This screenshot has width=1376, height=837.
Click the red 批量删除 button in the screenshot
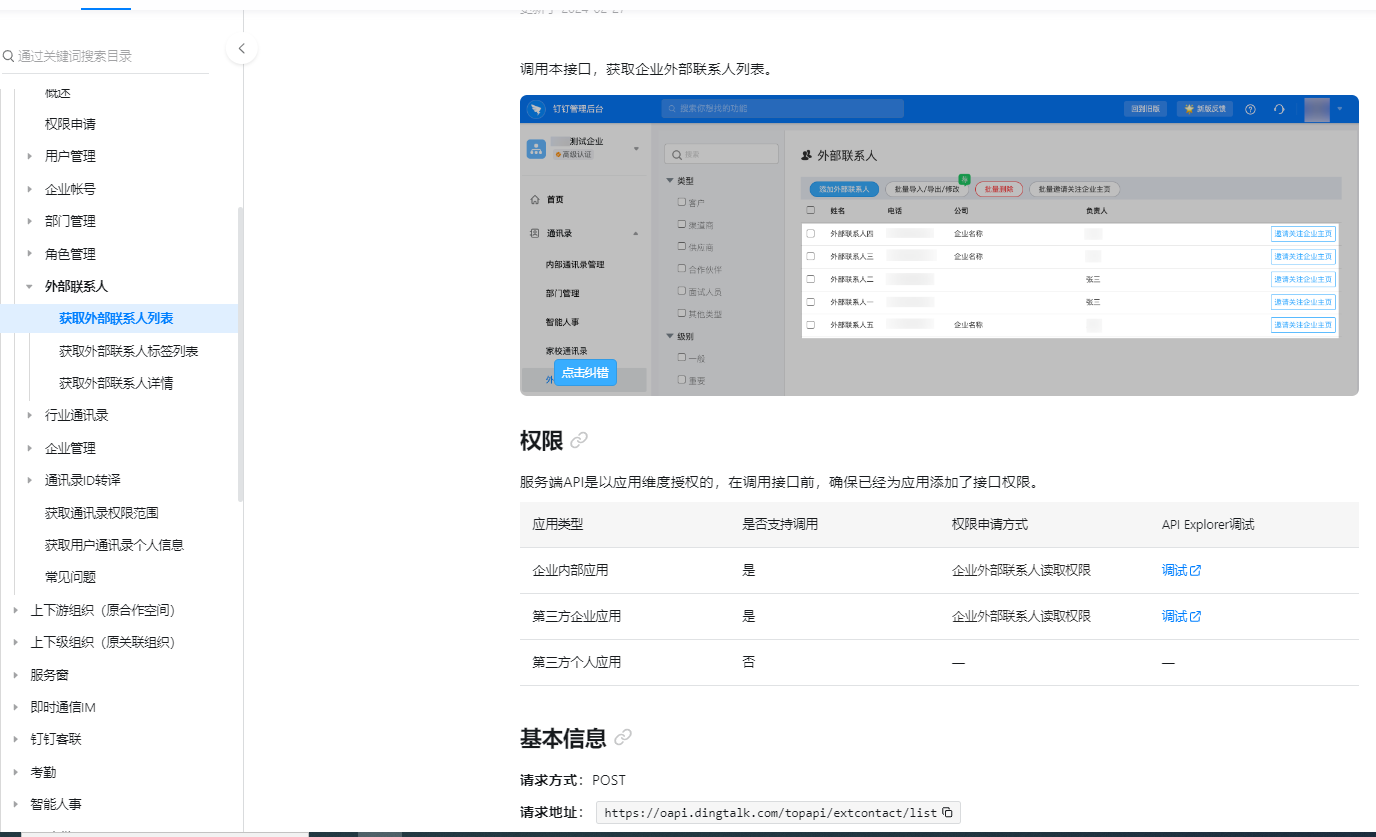tap(999, 189)
